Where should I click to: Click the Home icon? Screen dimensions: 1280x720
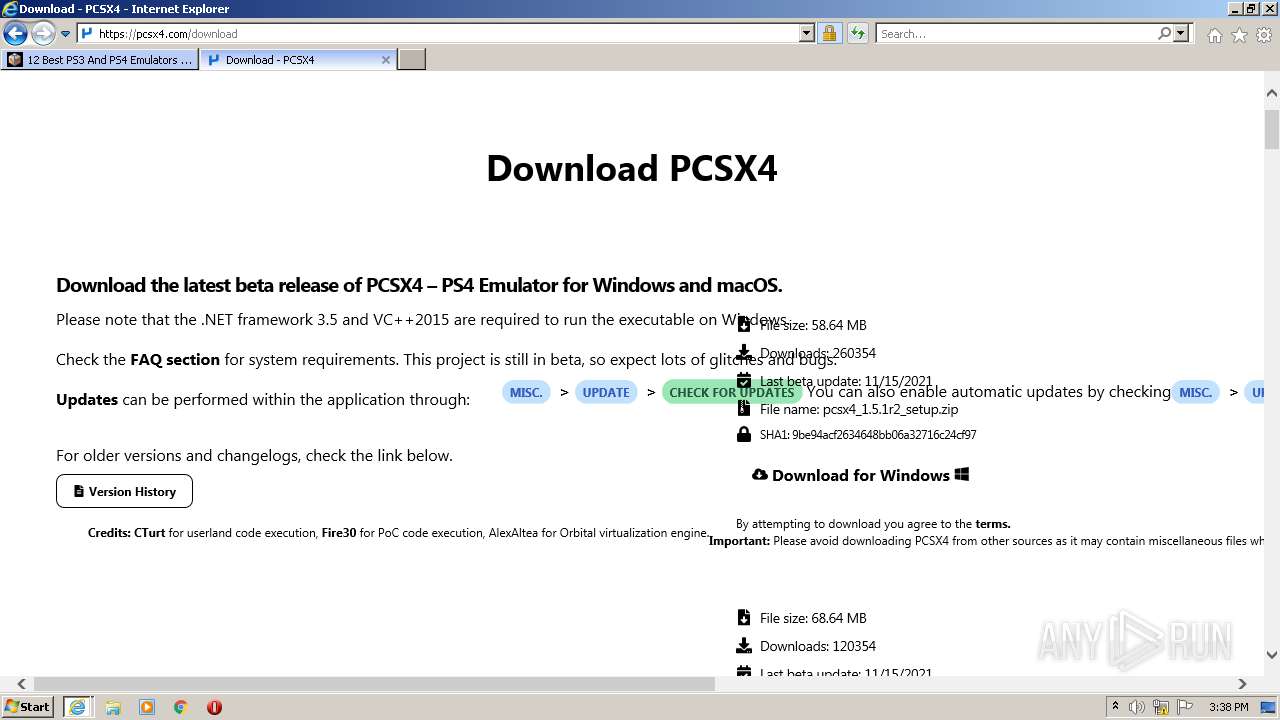[1214, 35]
